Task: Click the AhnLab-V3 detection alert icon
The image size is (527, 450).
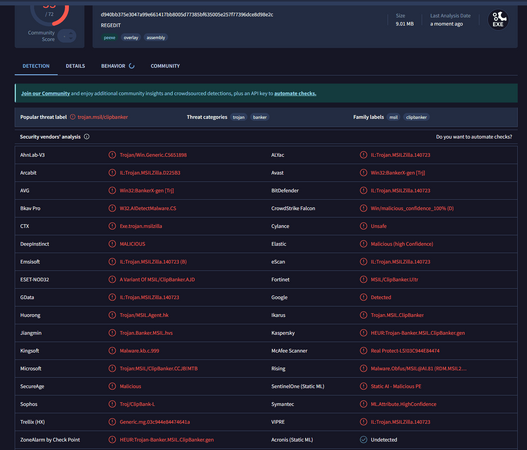Action: tap(112, 155)
